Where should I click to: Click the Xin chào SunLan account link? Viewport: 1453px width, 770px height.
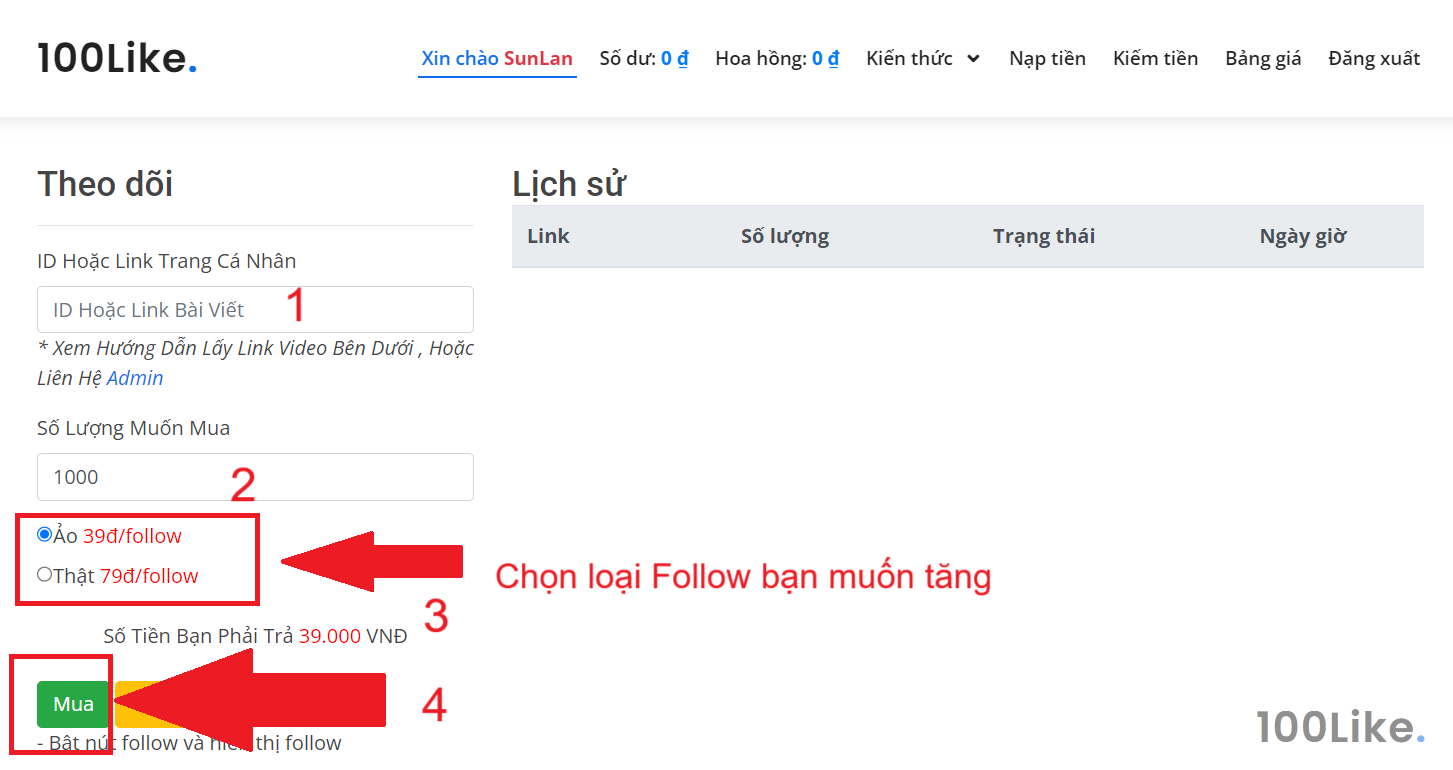click(x=497, y=58)
